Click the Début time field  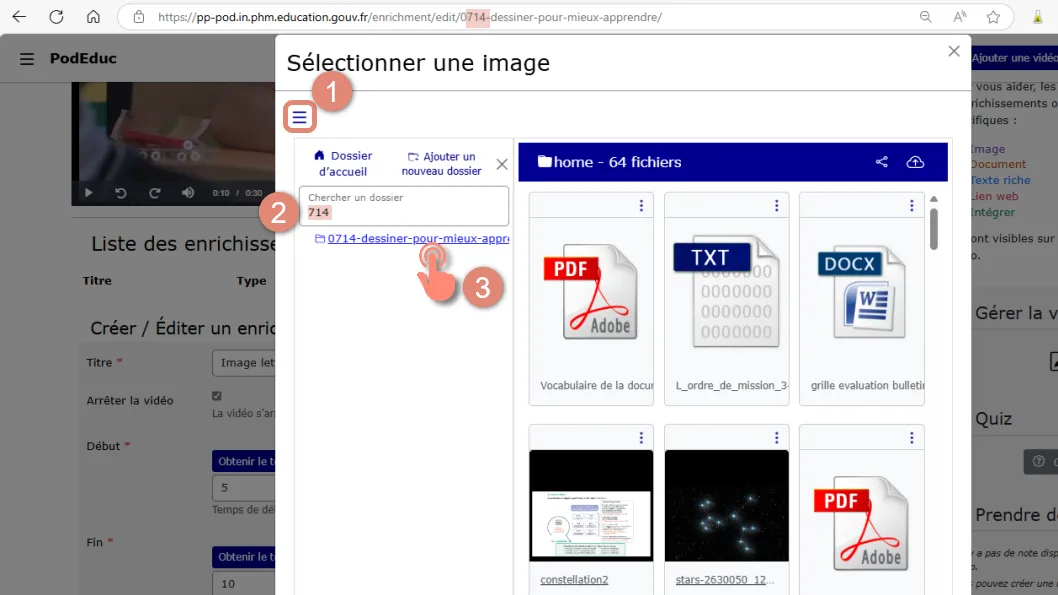pyautogui.click(x=244, y=488)
